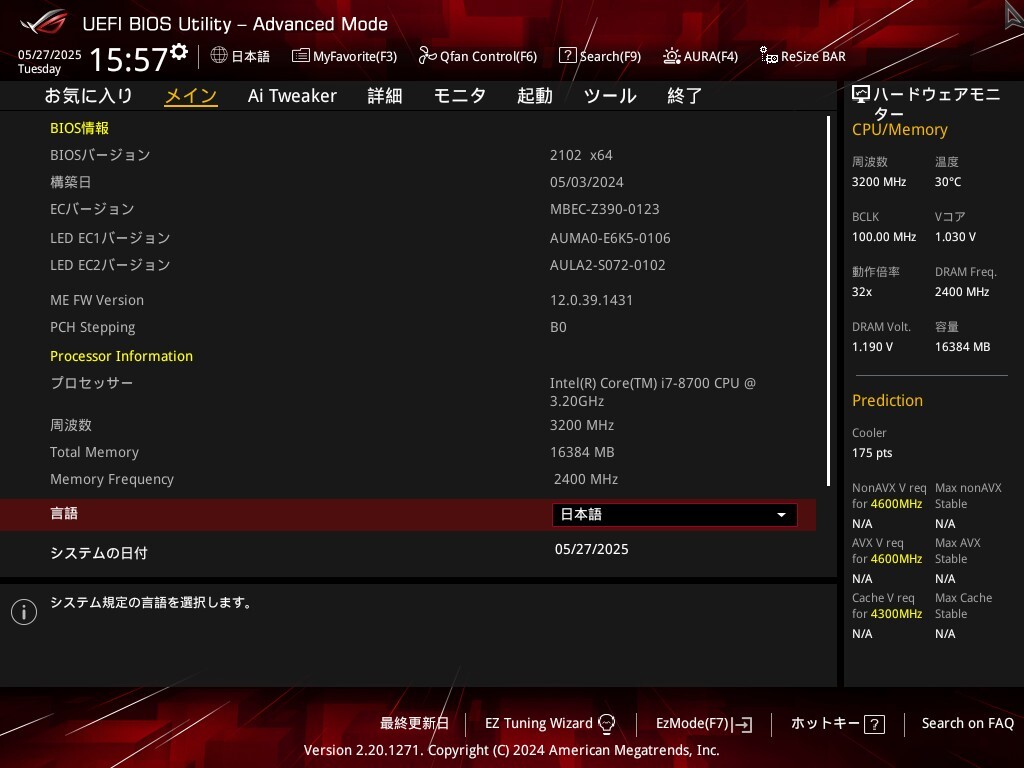1024x768 pixels.
Task: Open clock settings gear icon
Action: pos(179,51)
